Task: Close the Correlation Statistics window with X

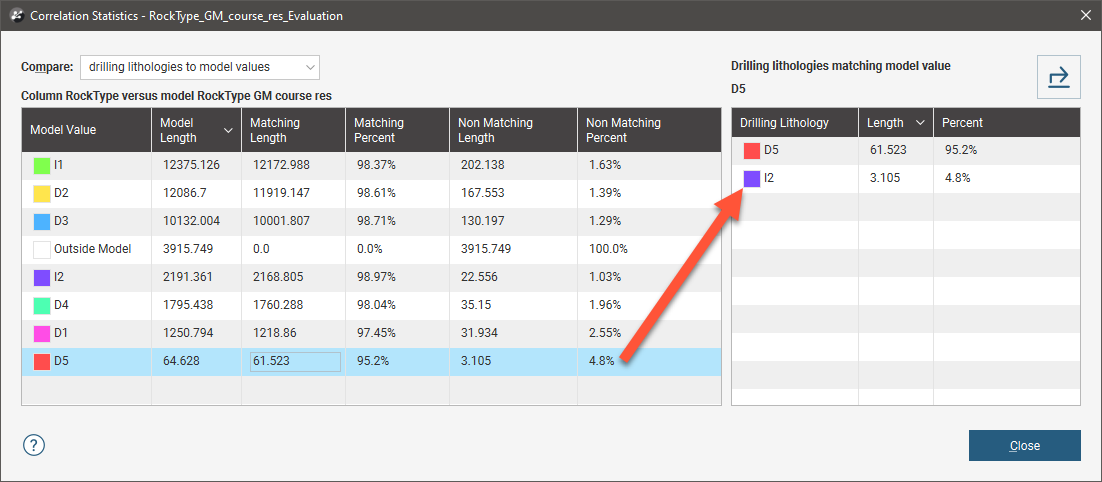Action: (x=1086, y=15)
